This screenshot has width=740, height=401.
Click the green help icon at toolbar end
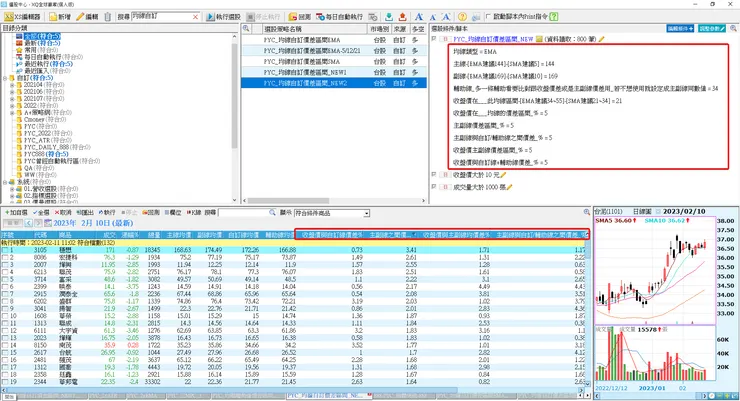click(x=554, y=17)
